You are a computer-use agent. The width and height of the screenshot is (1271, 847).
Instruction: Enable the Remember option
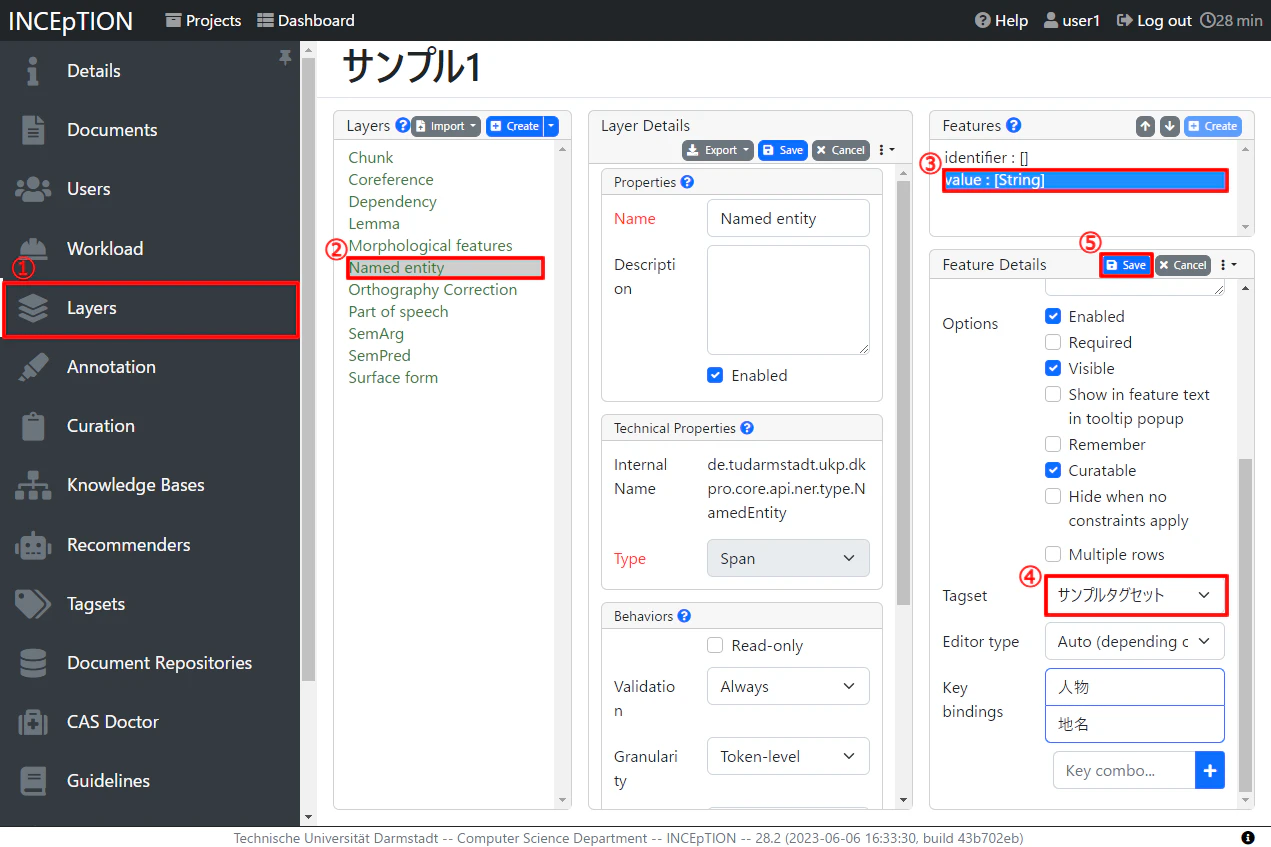click(x=1053, y=444)
